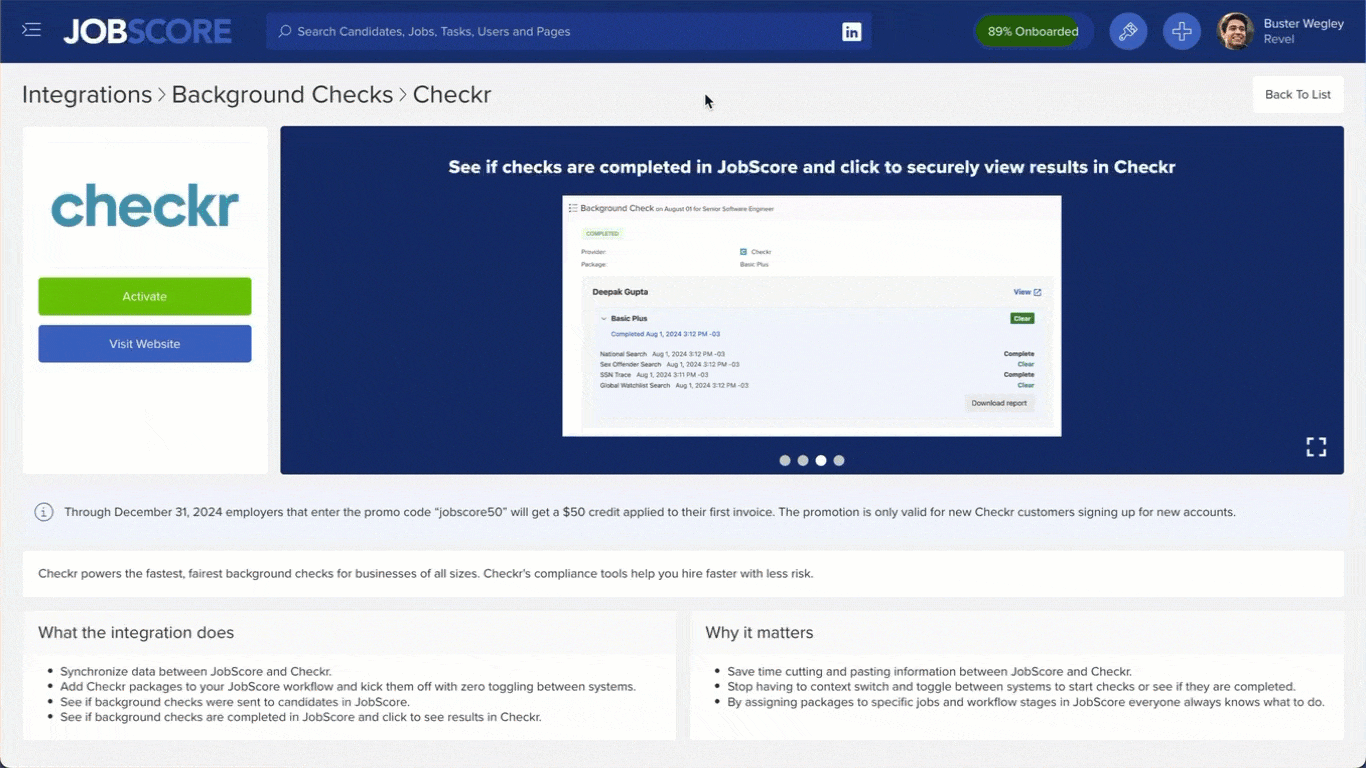This screenshot has height=768, width=1366.
Task: Click the Checkr logo image
Action: [x=144, y=207]
